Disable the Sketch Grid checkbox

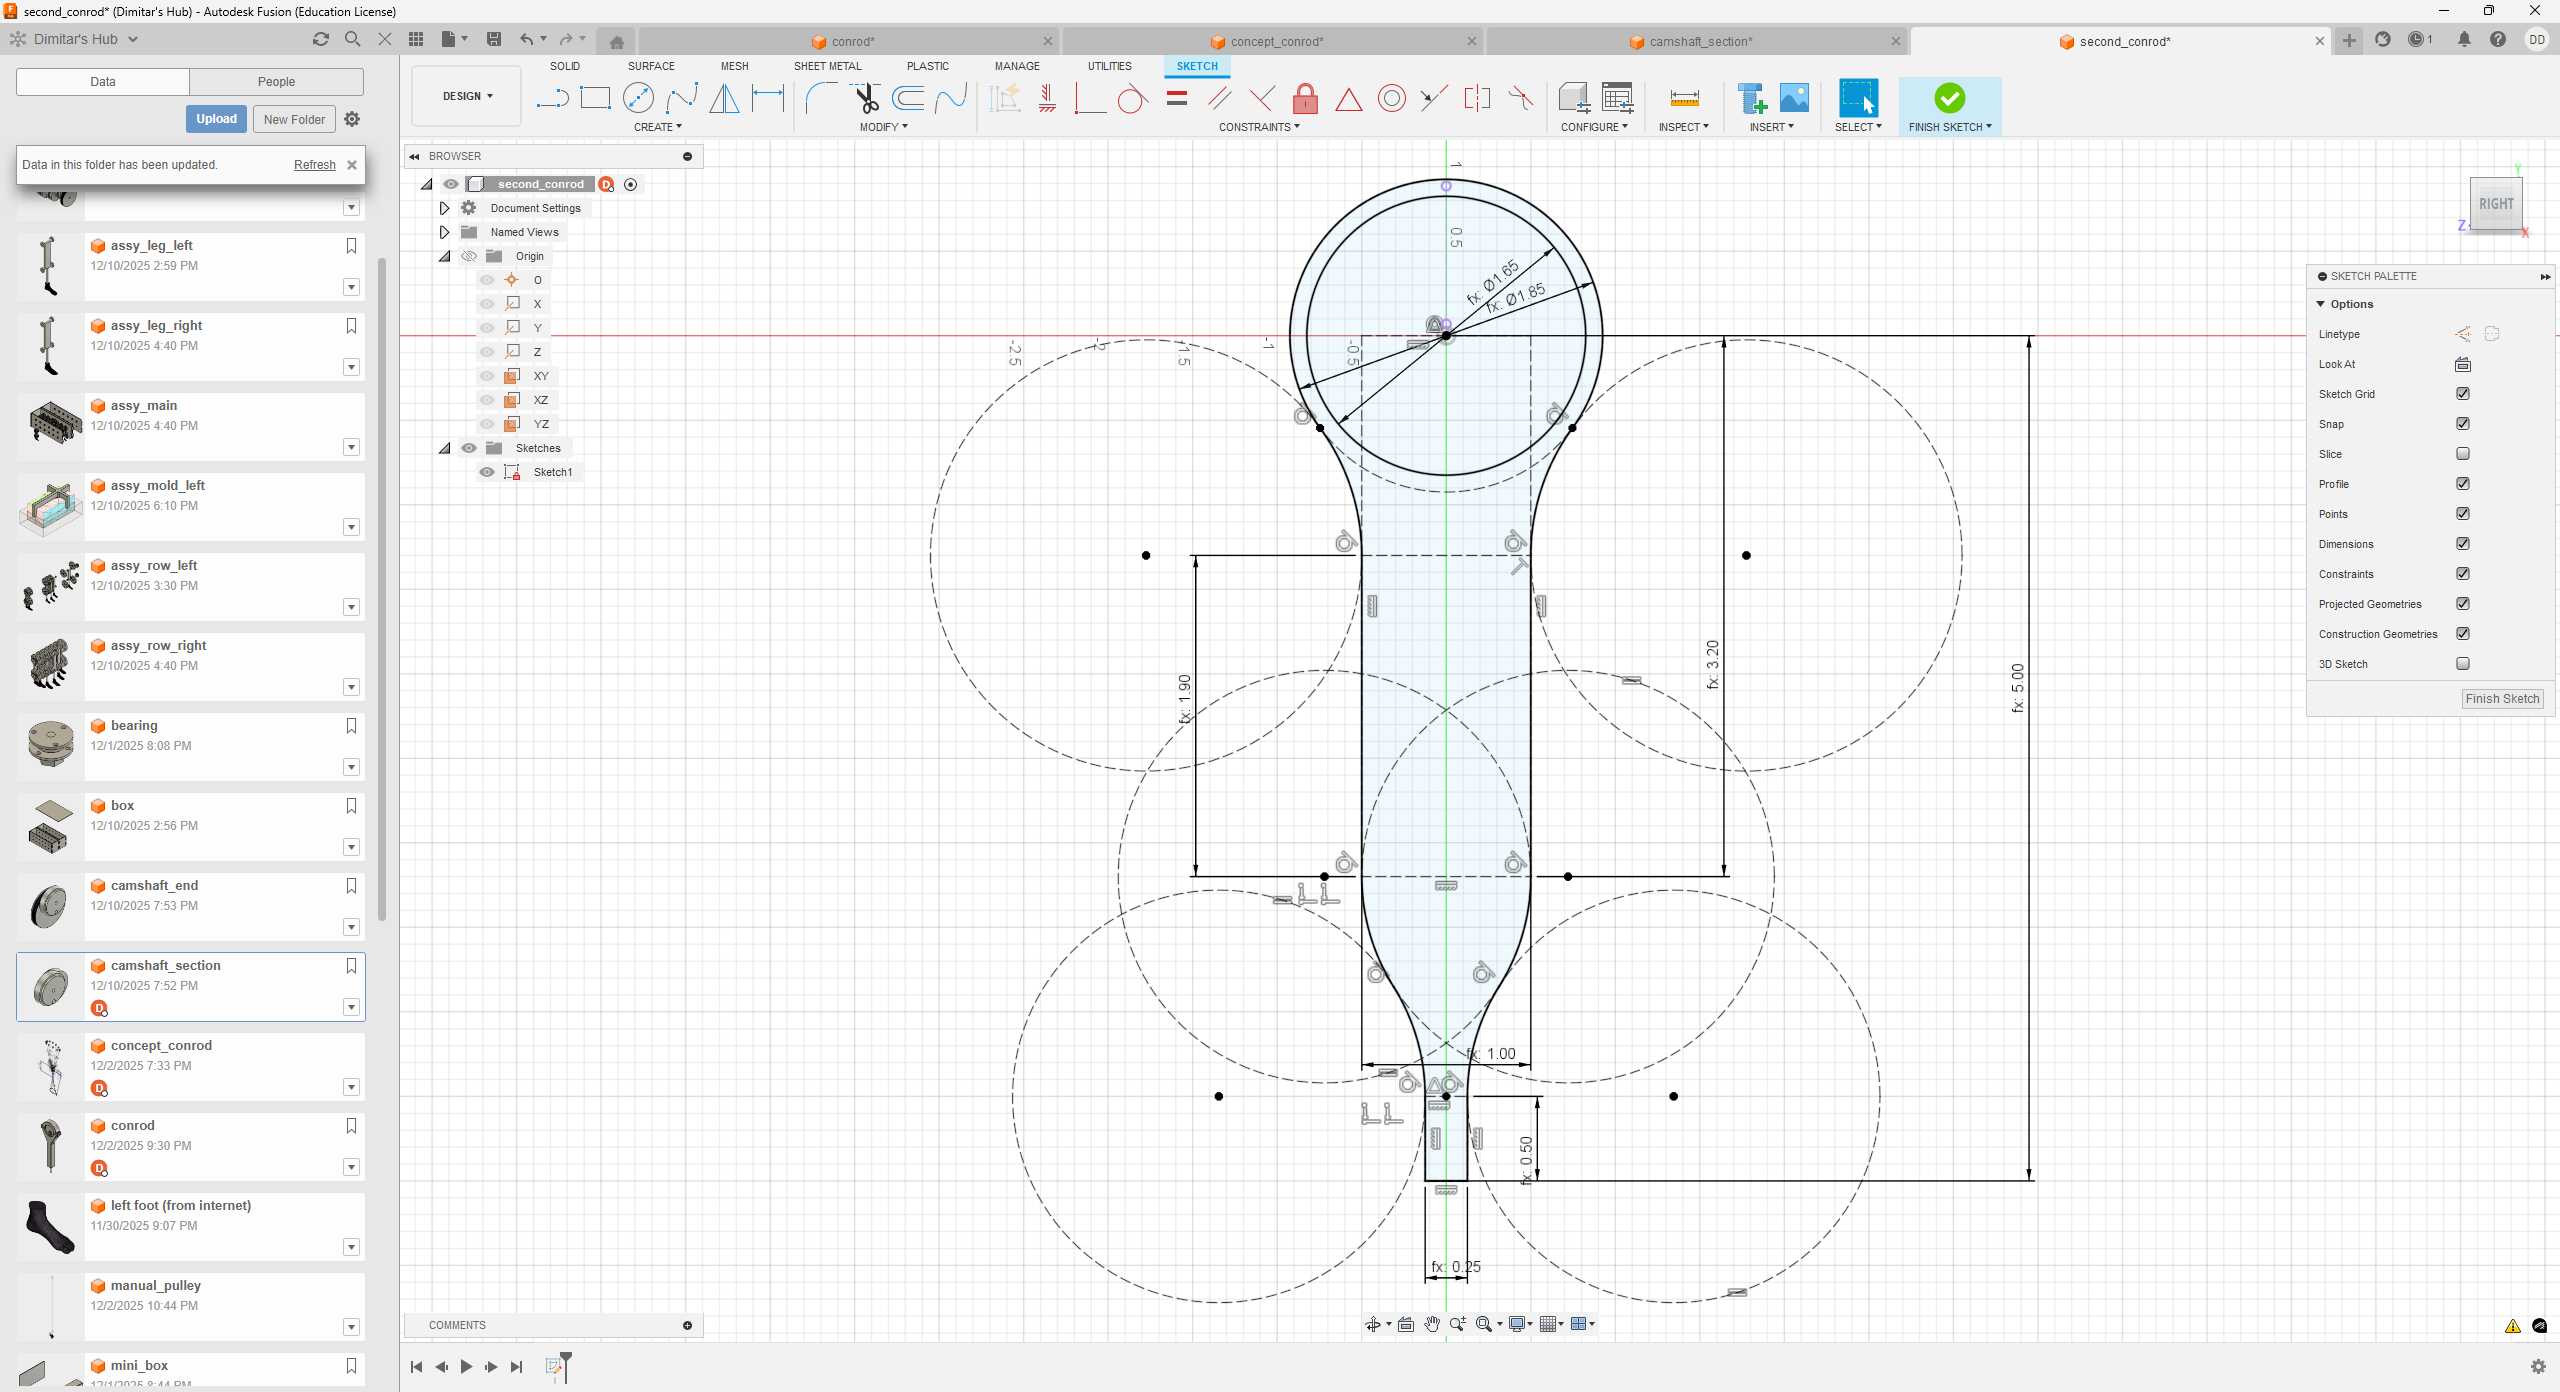click(x=2463, y=394)
